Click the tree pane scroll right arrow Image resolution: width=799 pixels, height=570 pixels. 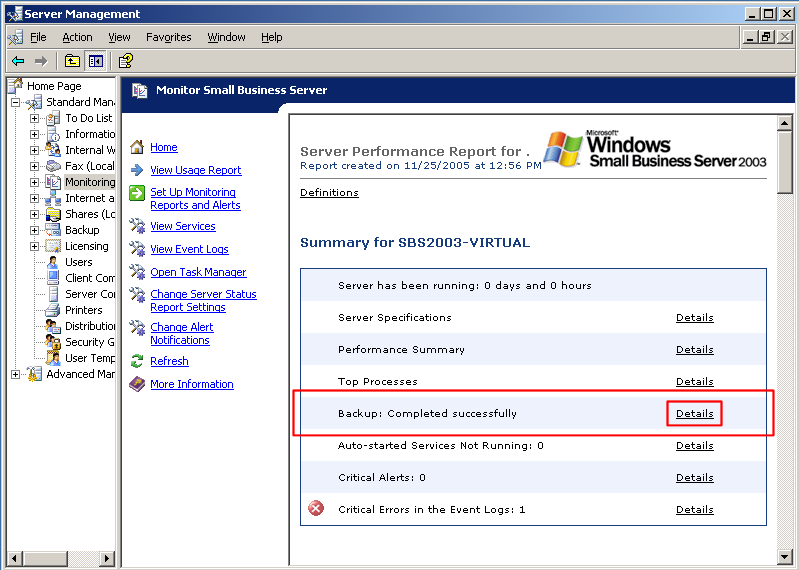[106, 558]
